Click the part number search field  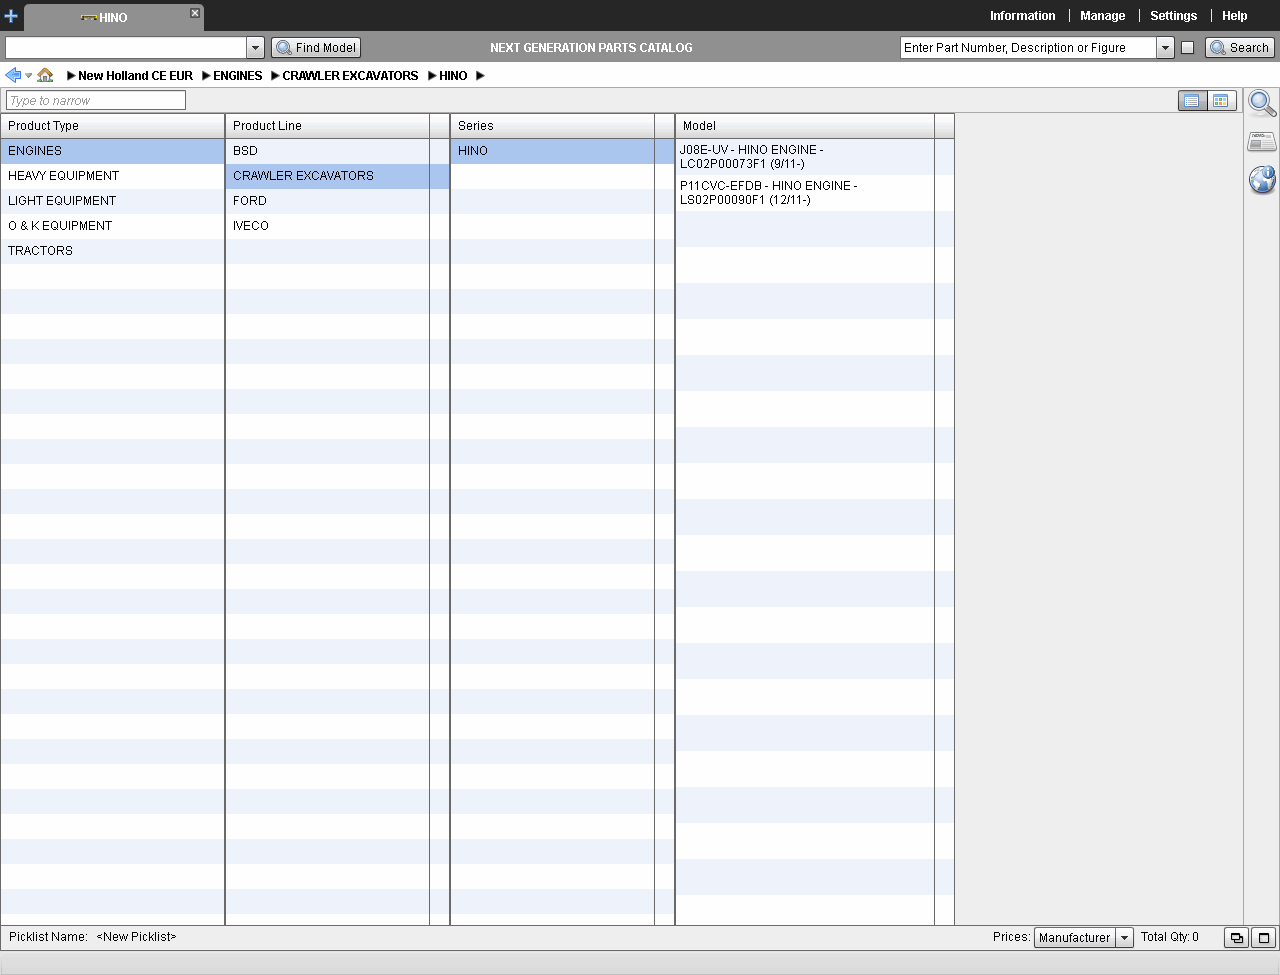1028,47
